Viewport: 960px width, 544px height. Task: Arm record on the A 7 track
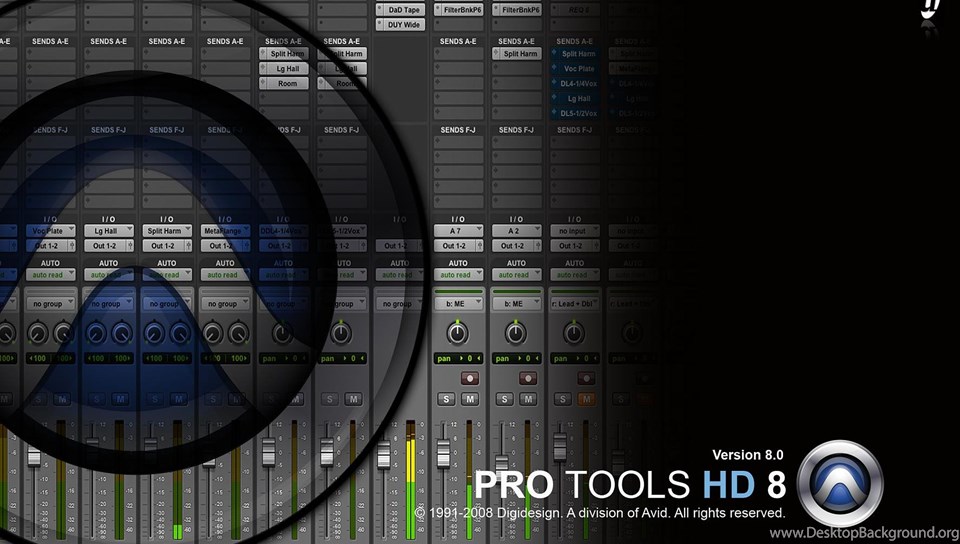[x=469, y=378]
